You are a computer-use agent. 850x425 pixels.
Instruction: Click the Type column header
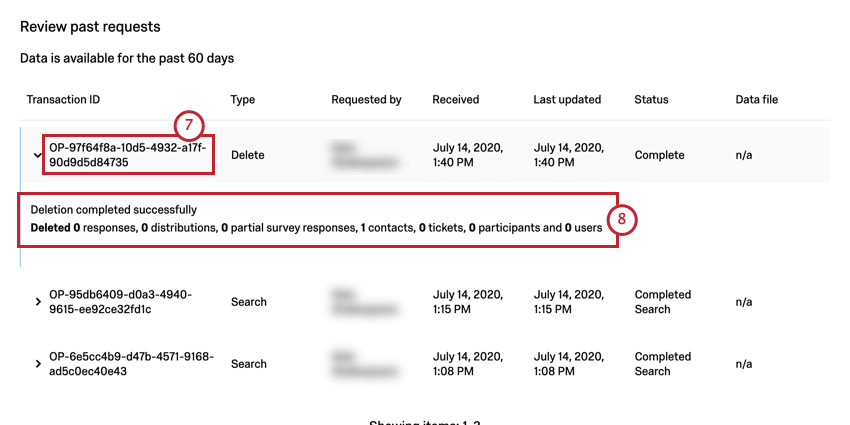(243, 100)
